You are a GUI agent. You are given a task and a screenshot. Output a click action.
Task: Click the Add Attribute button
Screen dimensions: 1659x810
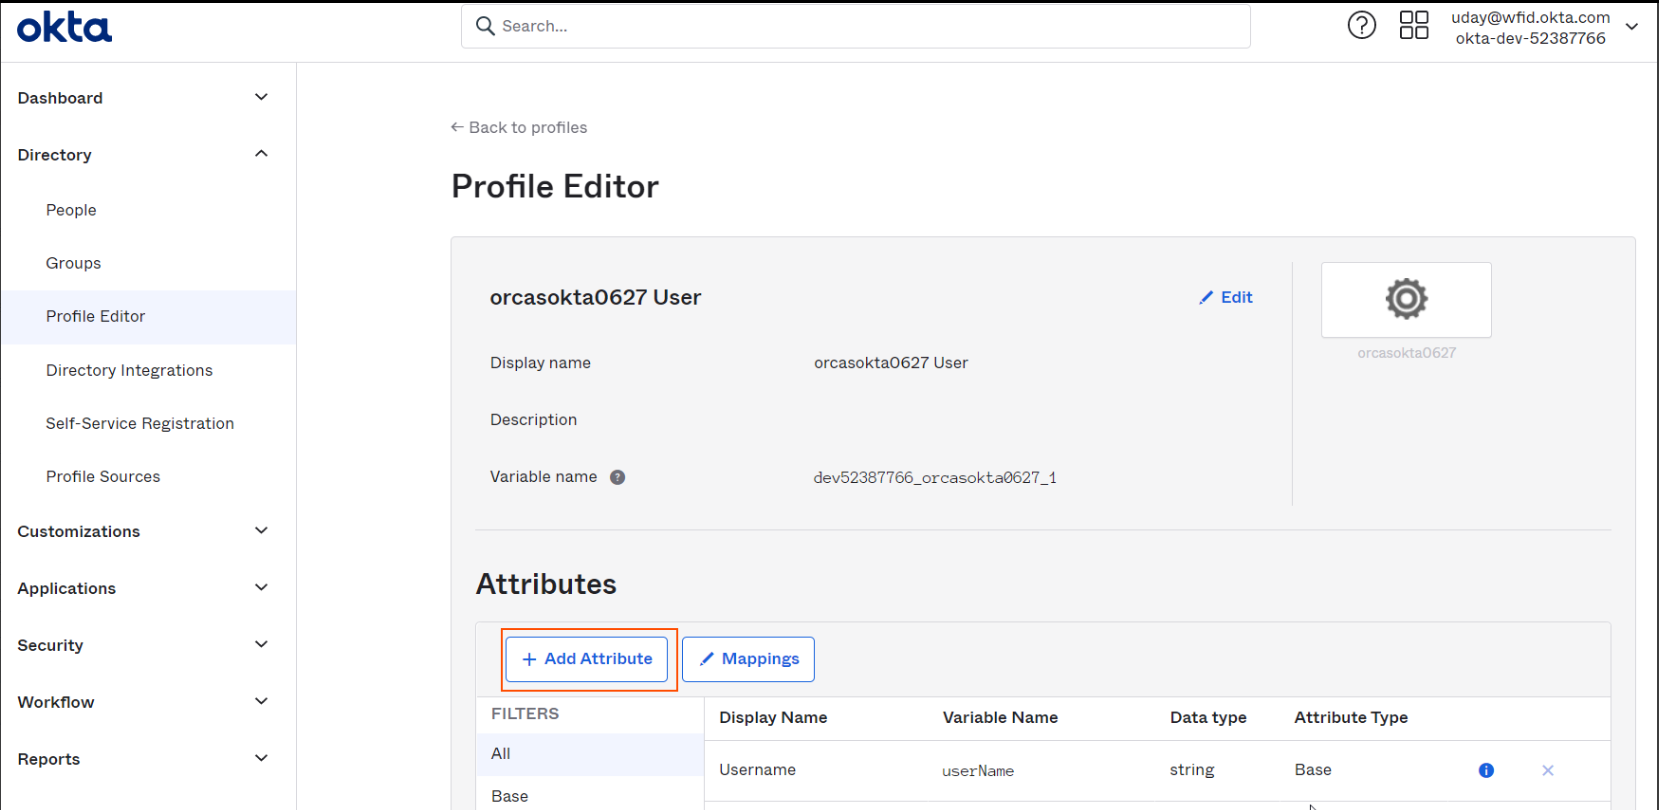pos(586,659)
